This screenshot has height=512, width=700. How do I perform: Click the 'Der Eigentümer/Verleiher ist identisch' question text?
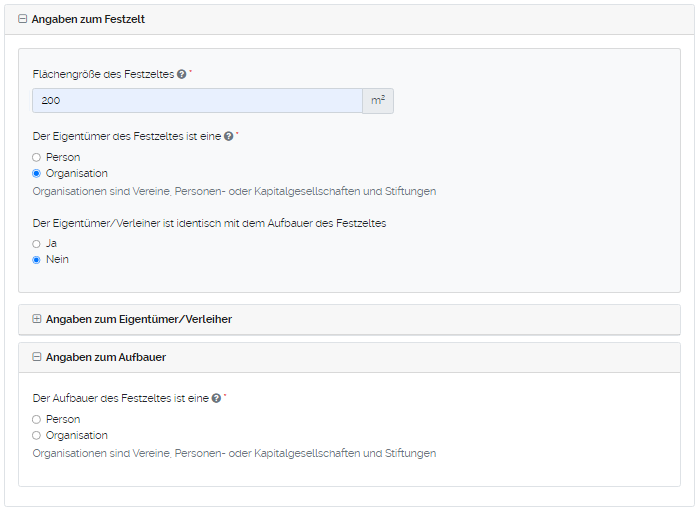209,223
